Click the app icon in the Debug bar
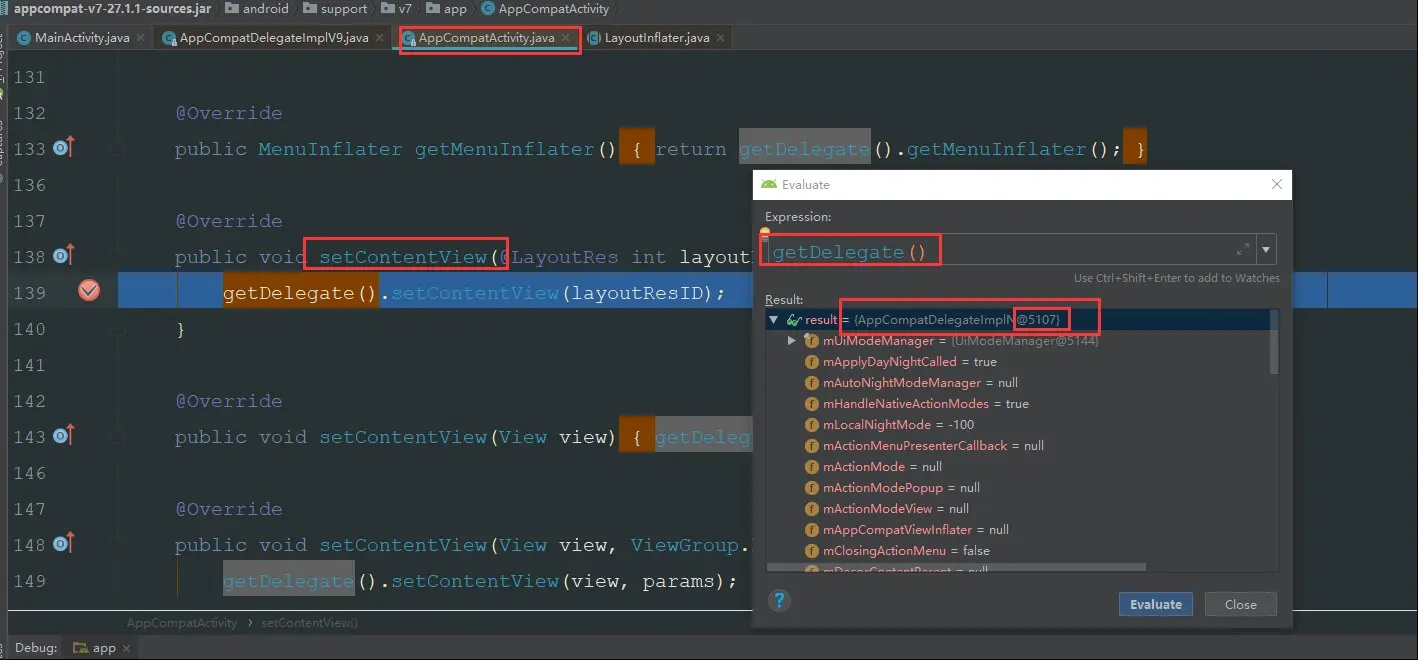Image resolution: width=1418 pixels, height=660 pixels. click(x=80, y=648)
